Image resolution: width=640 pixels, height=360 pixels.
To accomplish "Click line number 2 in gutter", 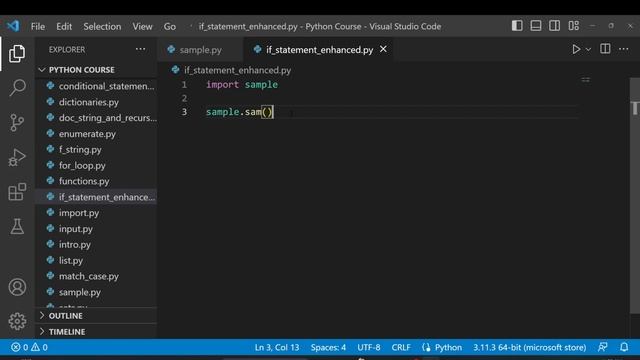I will 184,98.
